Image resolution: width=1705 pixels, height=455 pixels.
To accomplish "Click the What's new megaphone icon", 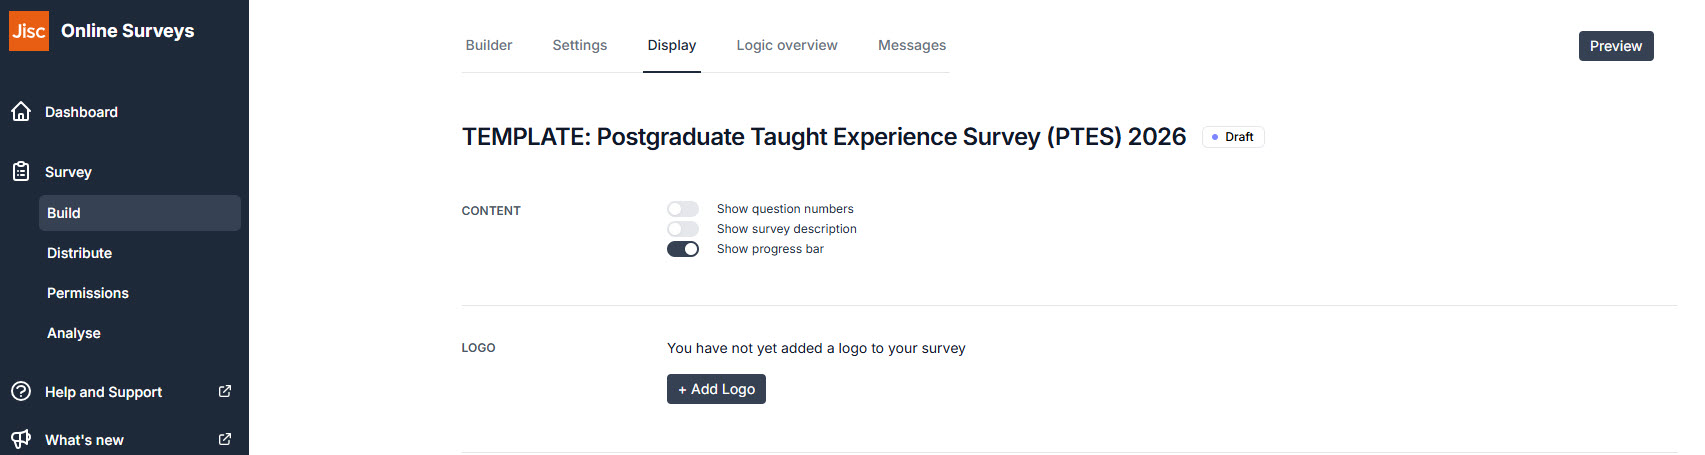I will (x=21, y=439).
